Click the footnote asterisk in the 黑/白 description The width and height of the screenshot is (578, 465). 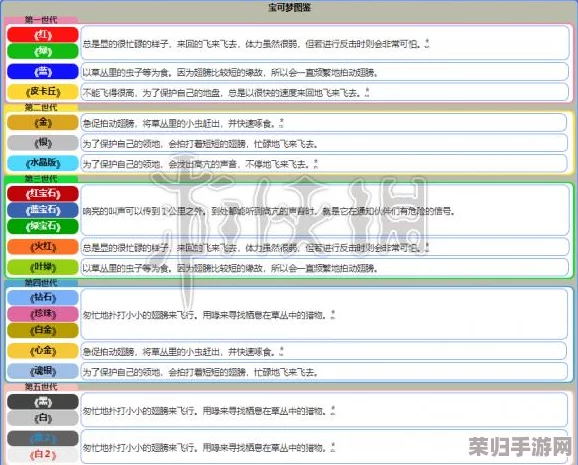[332, 410]
